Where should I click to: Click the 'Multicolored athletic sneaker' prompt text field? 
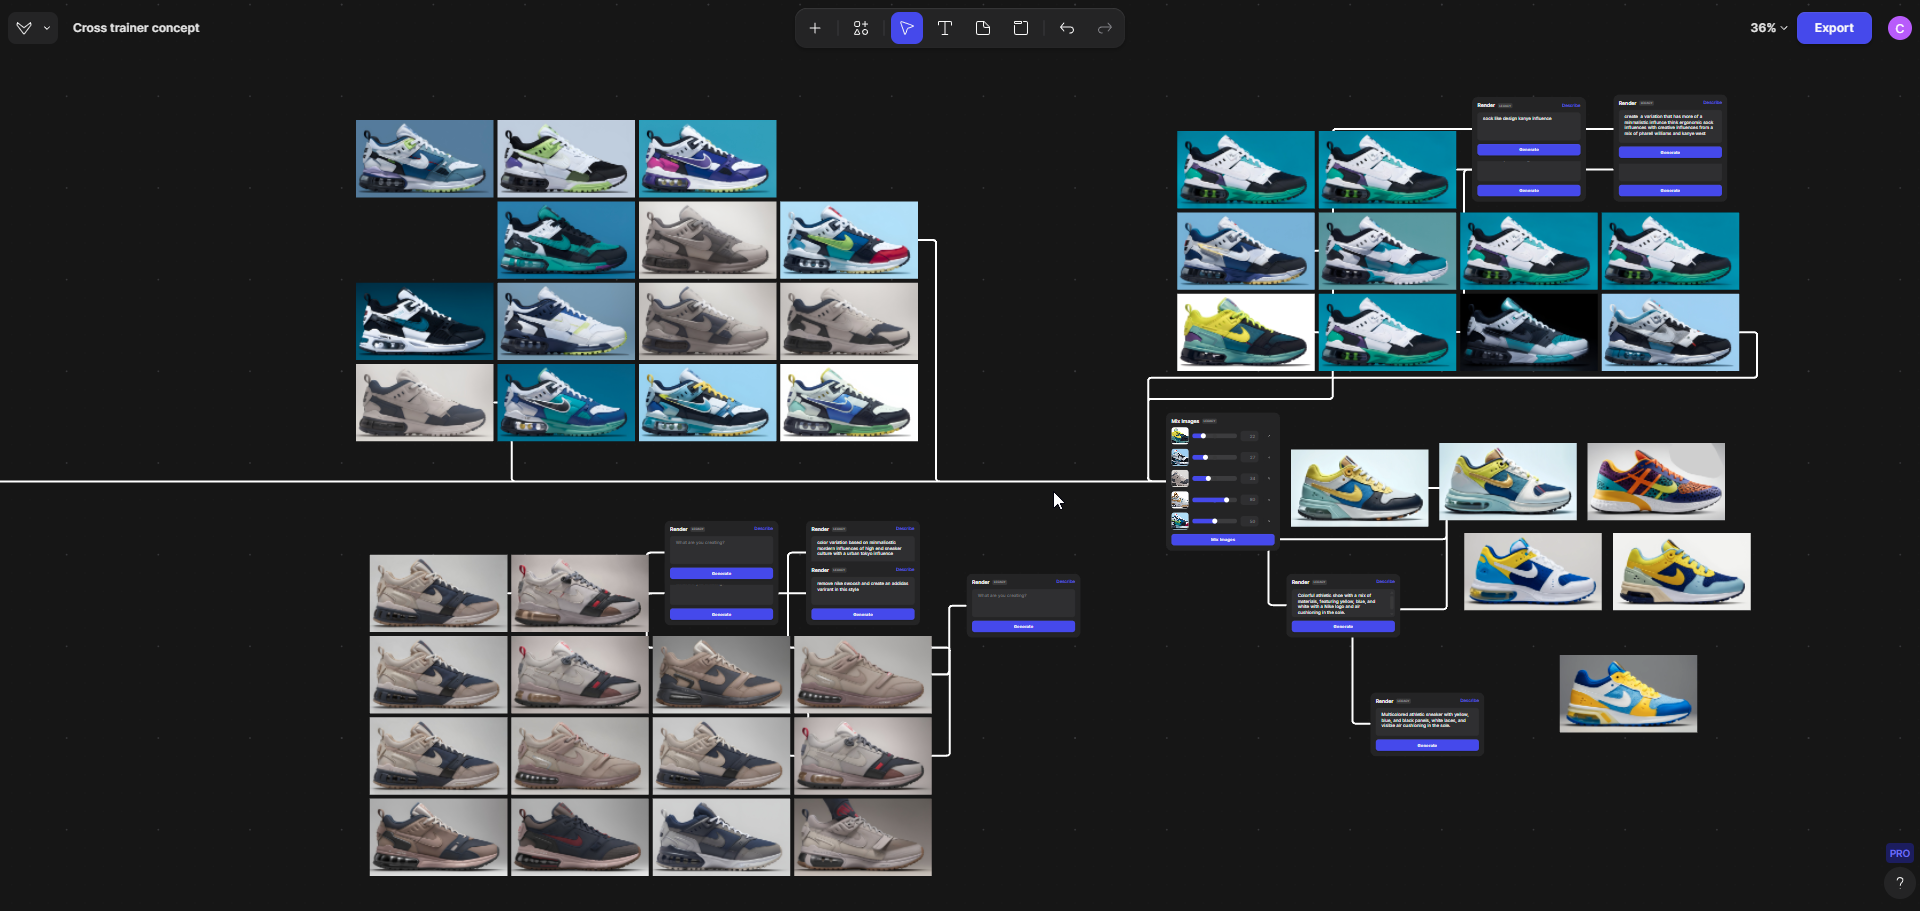pos(1427,720)
